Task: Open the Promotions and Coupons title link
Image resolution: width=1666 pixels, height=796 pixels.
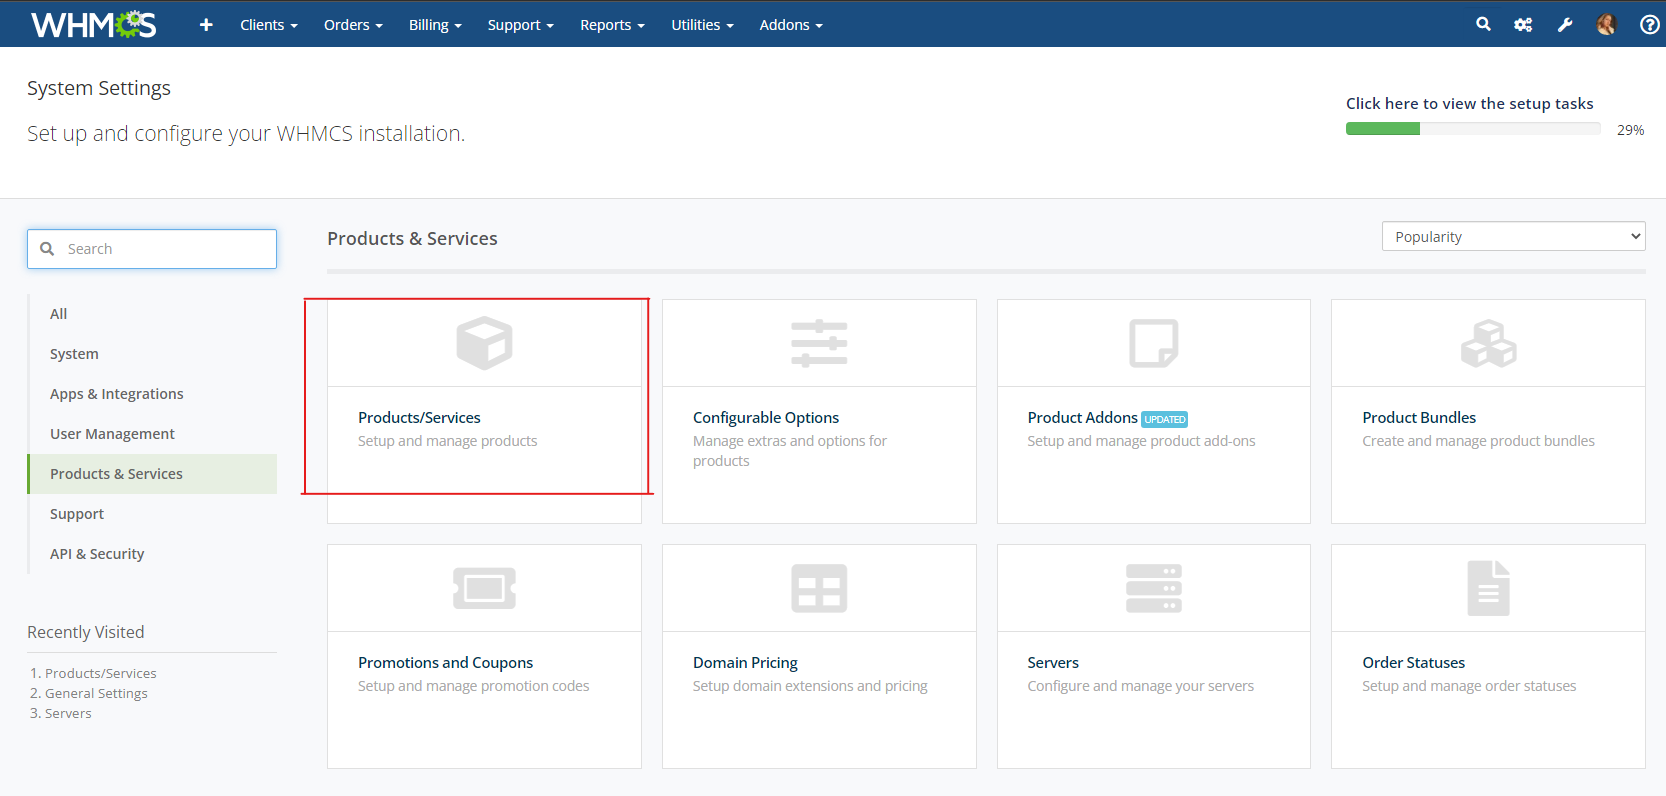Action: [445, 663]
